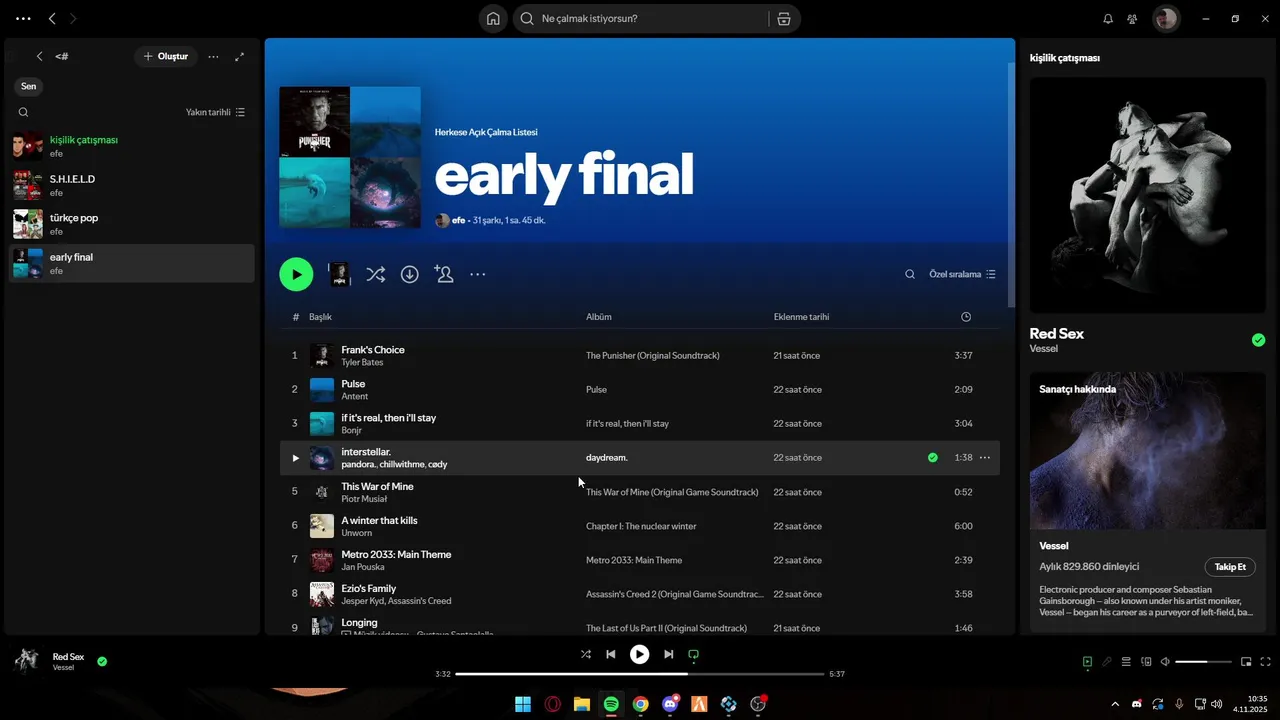Open the notifications bell
The height and width of the screenshot is (720, 1280).
[1108, 18]
